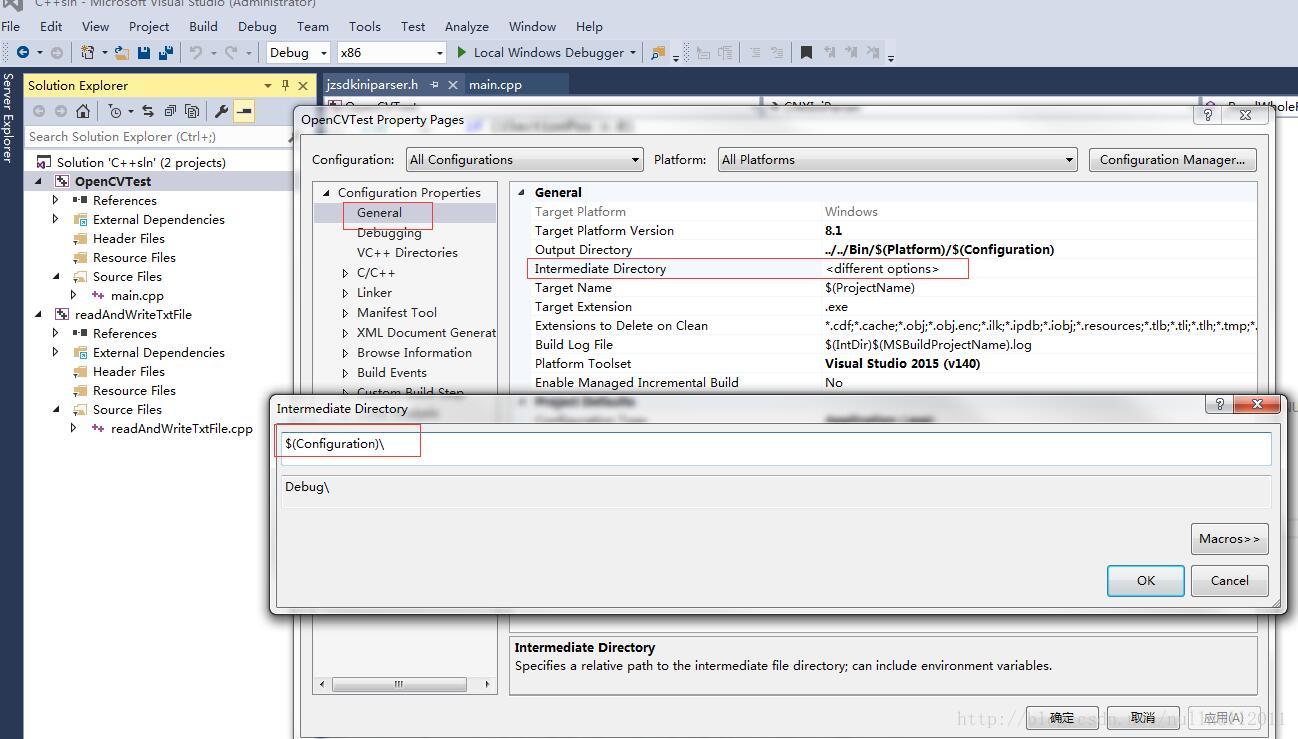
Task: Close the jzsdkiniparser.h tab
Action: 452,85
